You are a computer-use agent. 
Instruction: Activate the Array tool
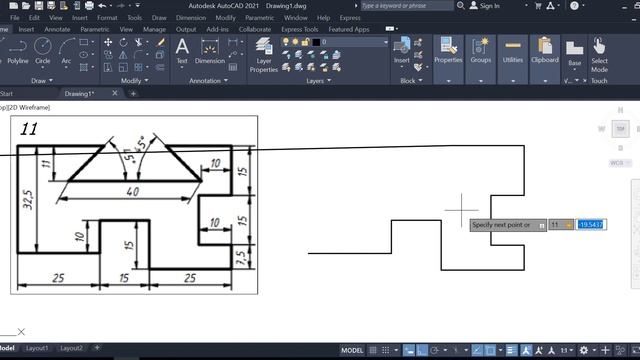click(x=139, y=67)
